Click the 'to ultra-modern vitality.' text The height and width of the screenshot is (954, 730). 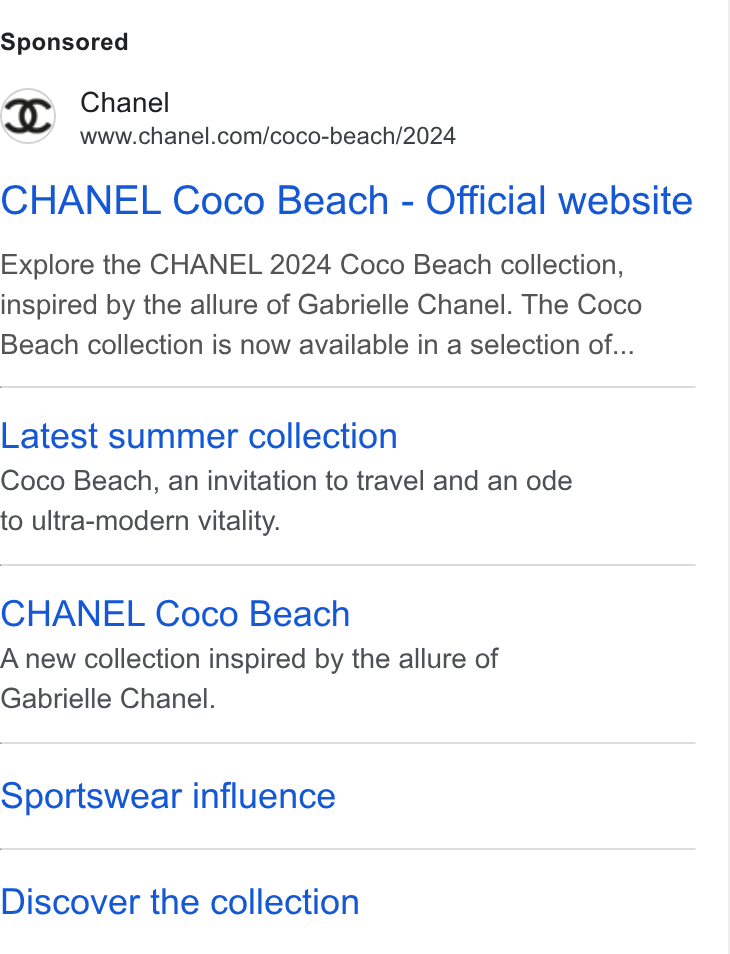coord(140,521)
